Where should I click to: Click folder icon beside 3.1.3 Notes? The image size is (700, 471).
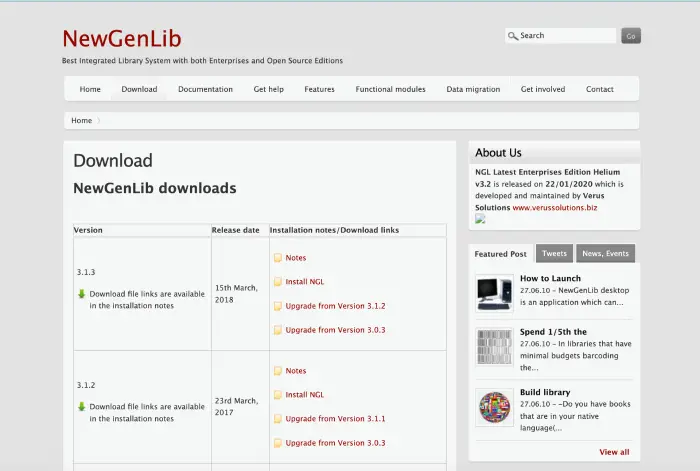tap(278, 258)
